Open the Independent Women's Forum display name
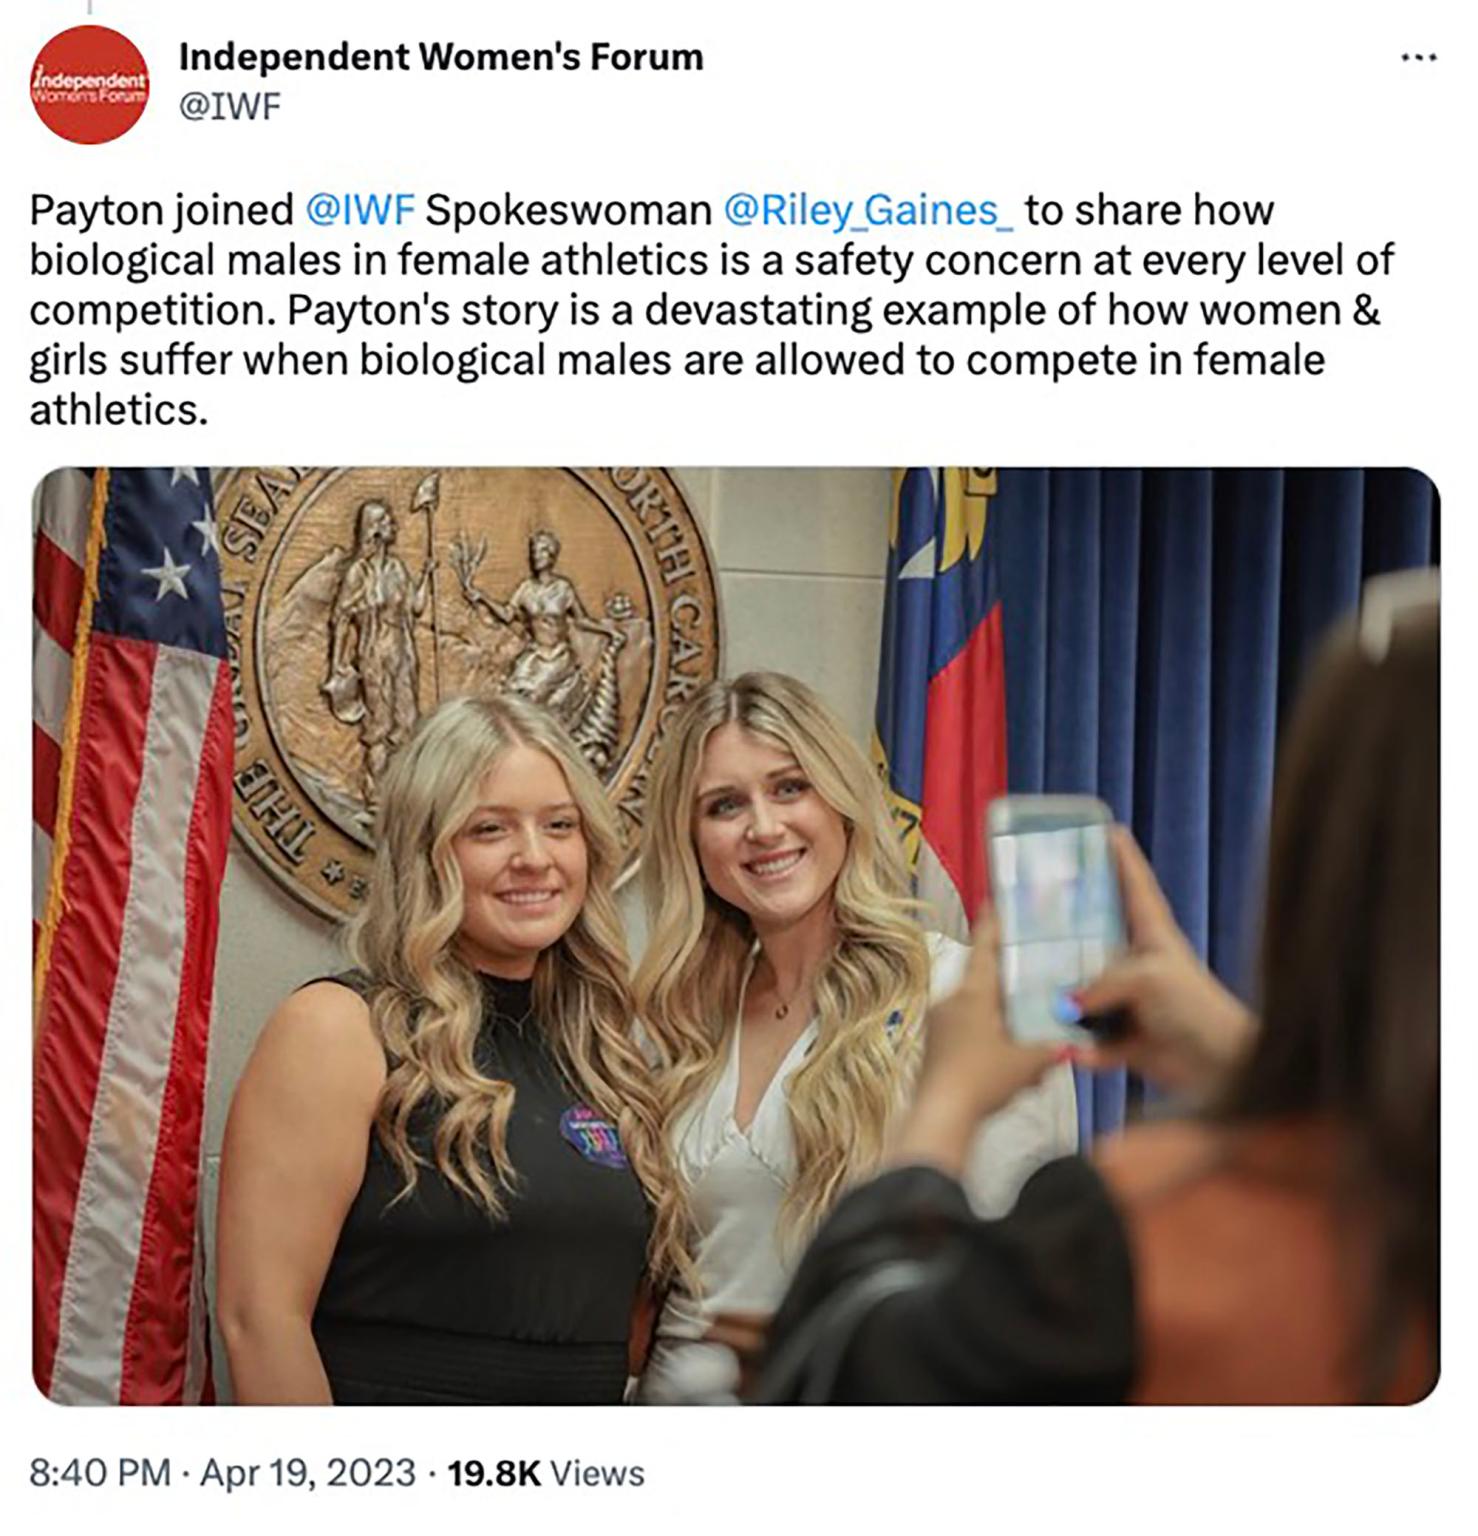 pyautogui.click(x=441, y=57)
